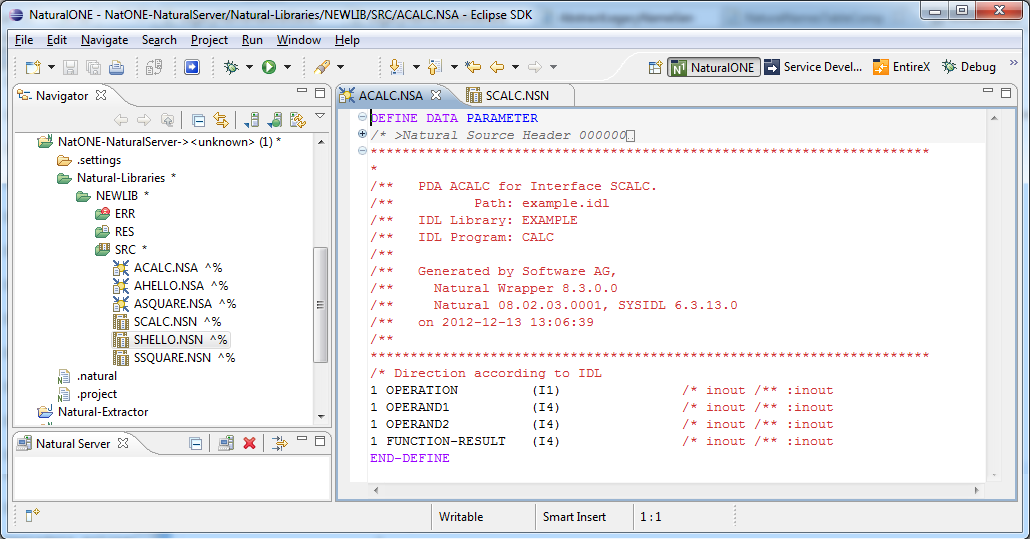
Task: Open the Run launch dropdown arrow
Action: [x=287, y=67]
